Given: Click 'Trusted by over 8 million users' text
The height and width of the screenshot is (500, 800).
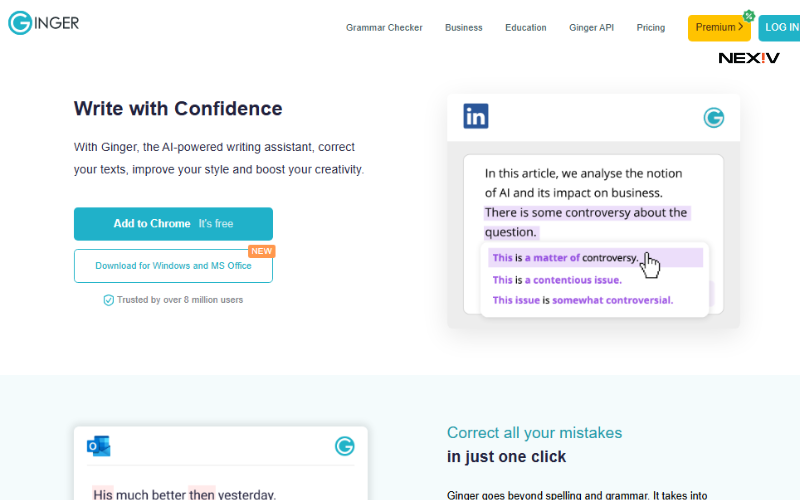Looking at the screenshot, I should (180, 300).
